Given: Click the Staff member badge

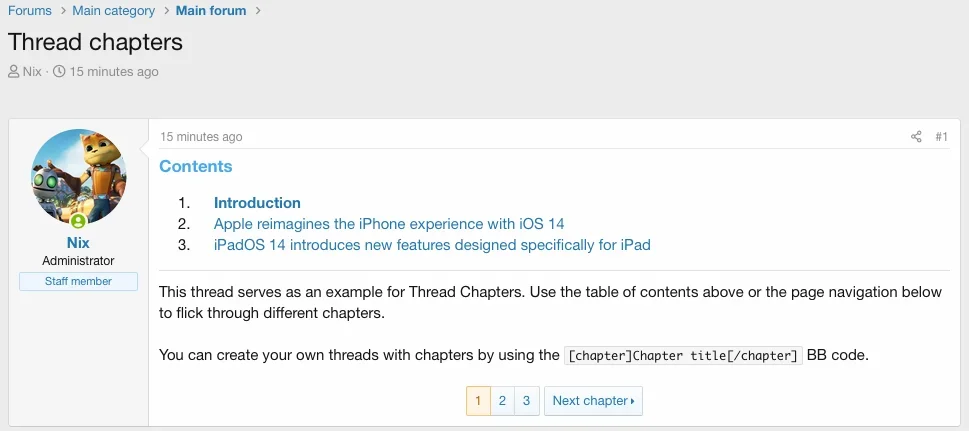Looking at the screenshot, I should pyautogui.click(x=78, y=282).
